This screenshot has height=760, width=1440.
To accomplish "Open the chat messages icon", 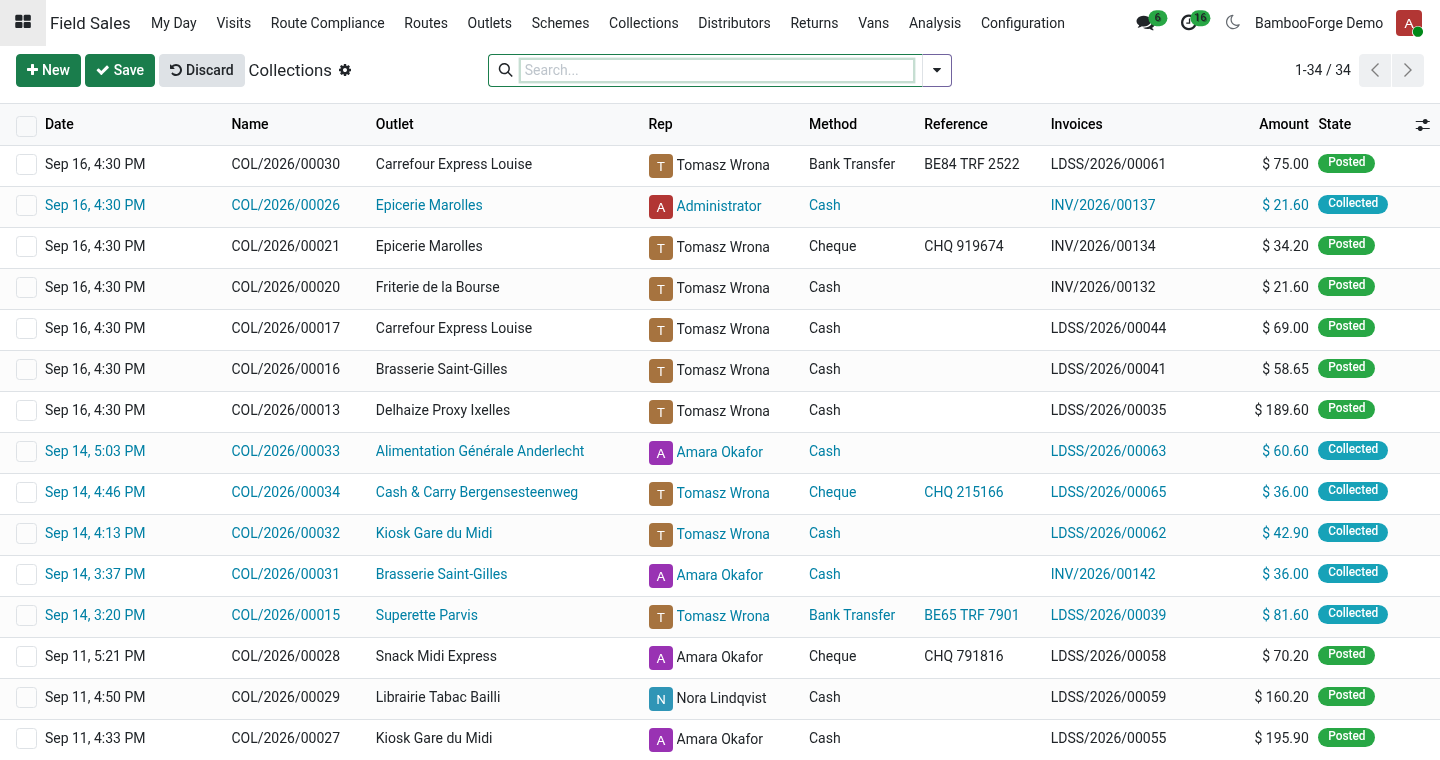I will pos(1146,23).
